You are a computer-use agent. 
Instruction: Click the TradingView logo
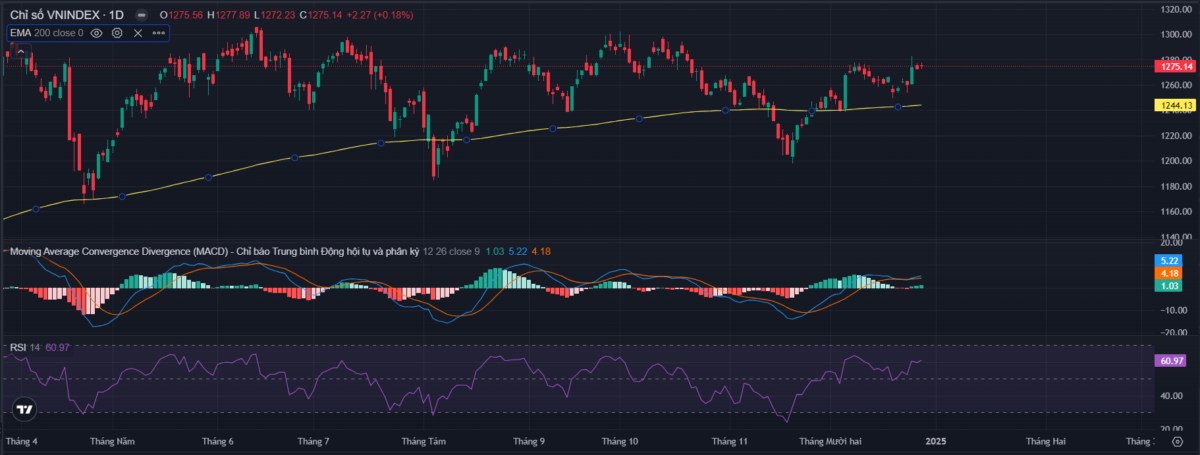(x=25, y=410)
